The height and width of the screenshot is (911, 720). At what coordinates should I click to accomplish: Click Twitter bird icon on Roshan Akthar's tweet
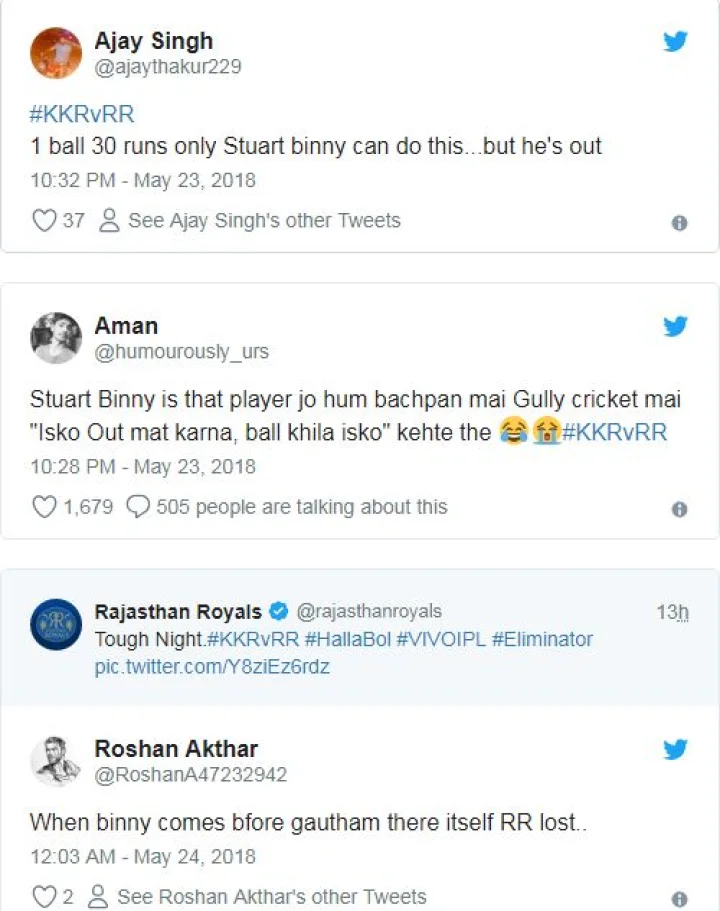tap(676, 750)
